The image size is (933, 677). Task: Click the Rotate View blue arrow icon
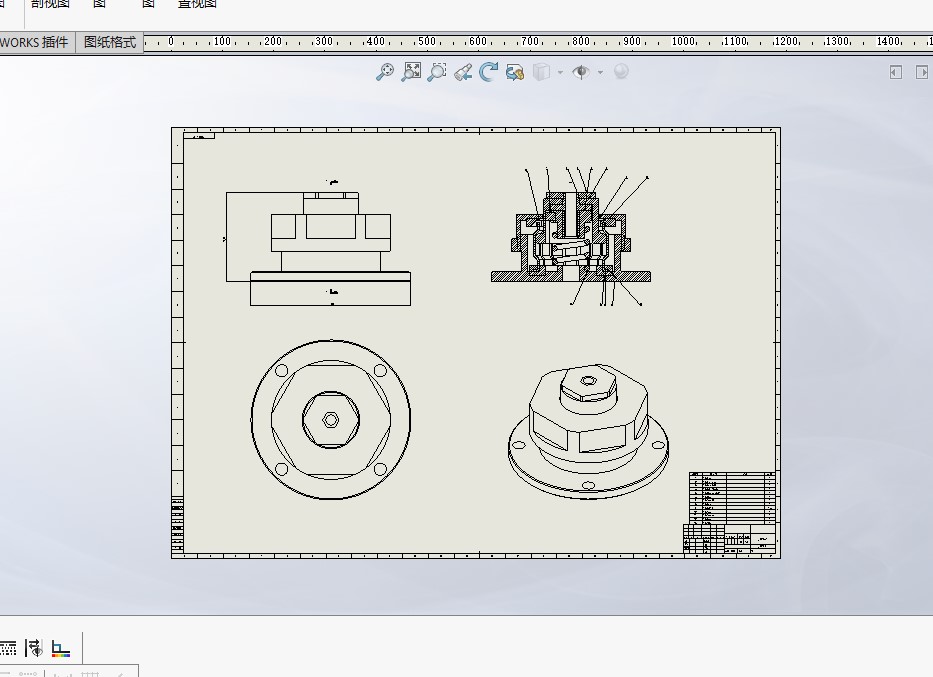489,72
